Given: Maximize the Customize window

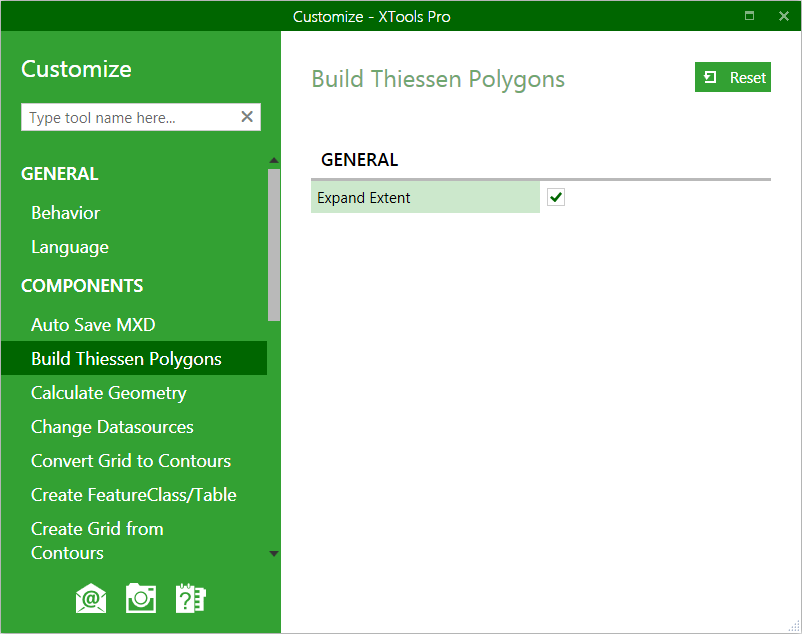Looking at the screenshot, I should (x=749, y=16).
